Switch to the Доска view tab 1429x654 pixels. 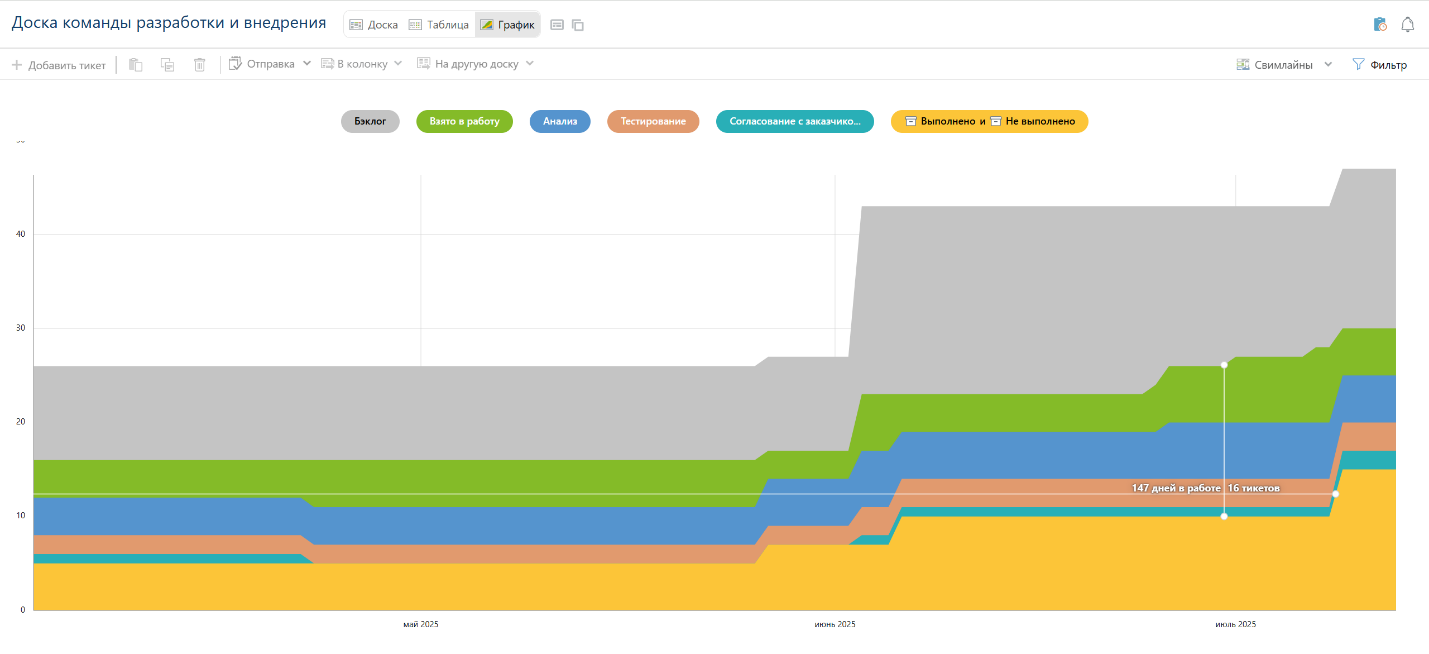point(374,25)
